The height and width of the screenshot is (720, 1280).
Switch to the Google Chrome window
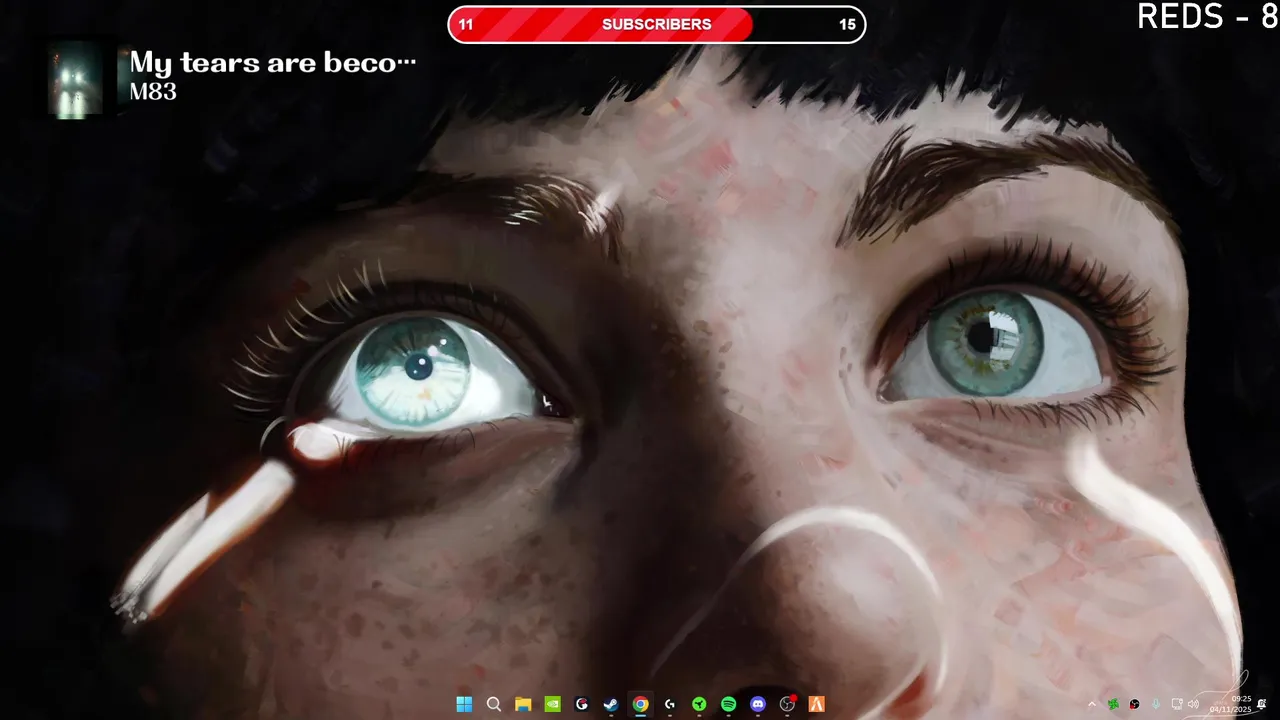click(x=640, y=704)
